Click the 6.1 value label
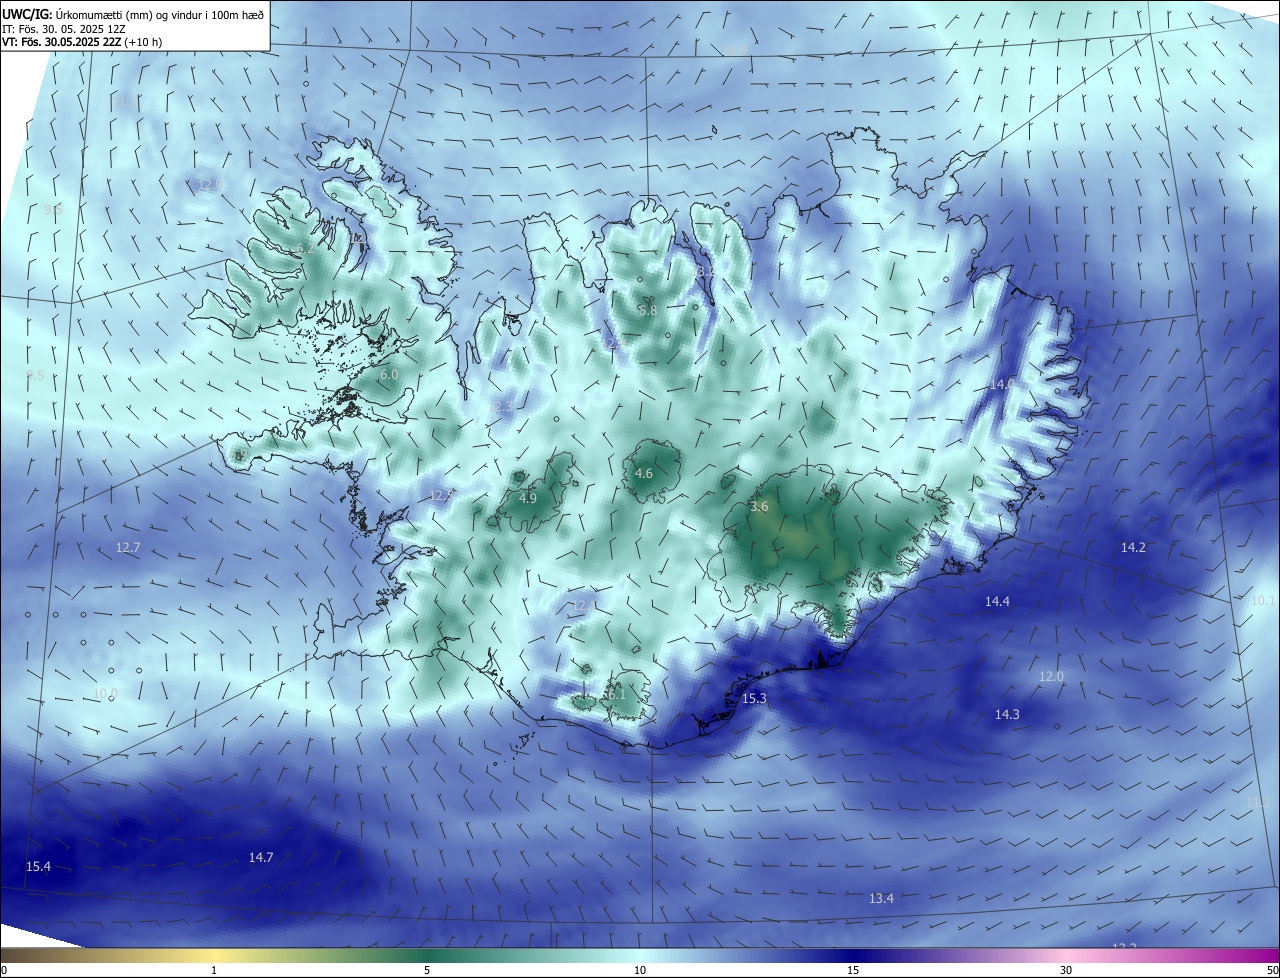Image resolution: width=1280 pixels, height=978 pixels. [615, 694]
